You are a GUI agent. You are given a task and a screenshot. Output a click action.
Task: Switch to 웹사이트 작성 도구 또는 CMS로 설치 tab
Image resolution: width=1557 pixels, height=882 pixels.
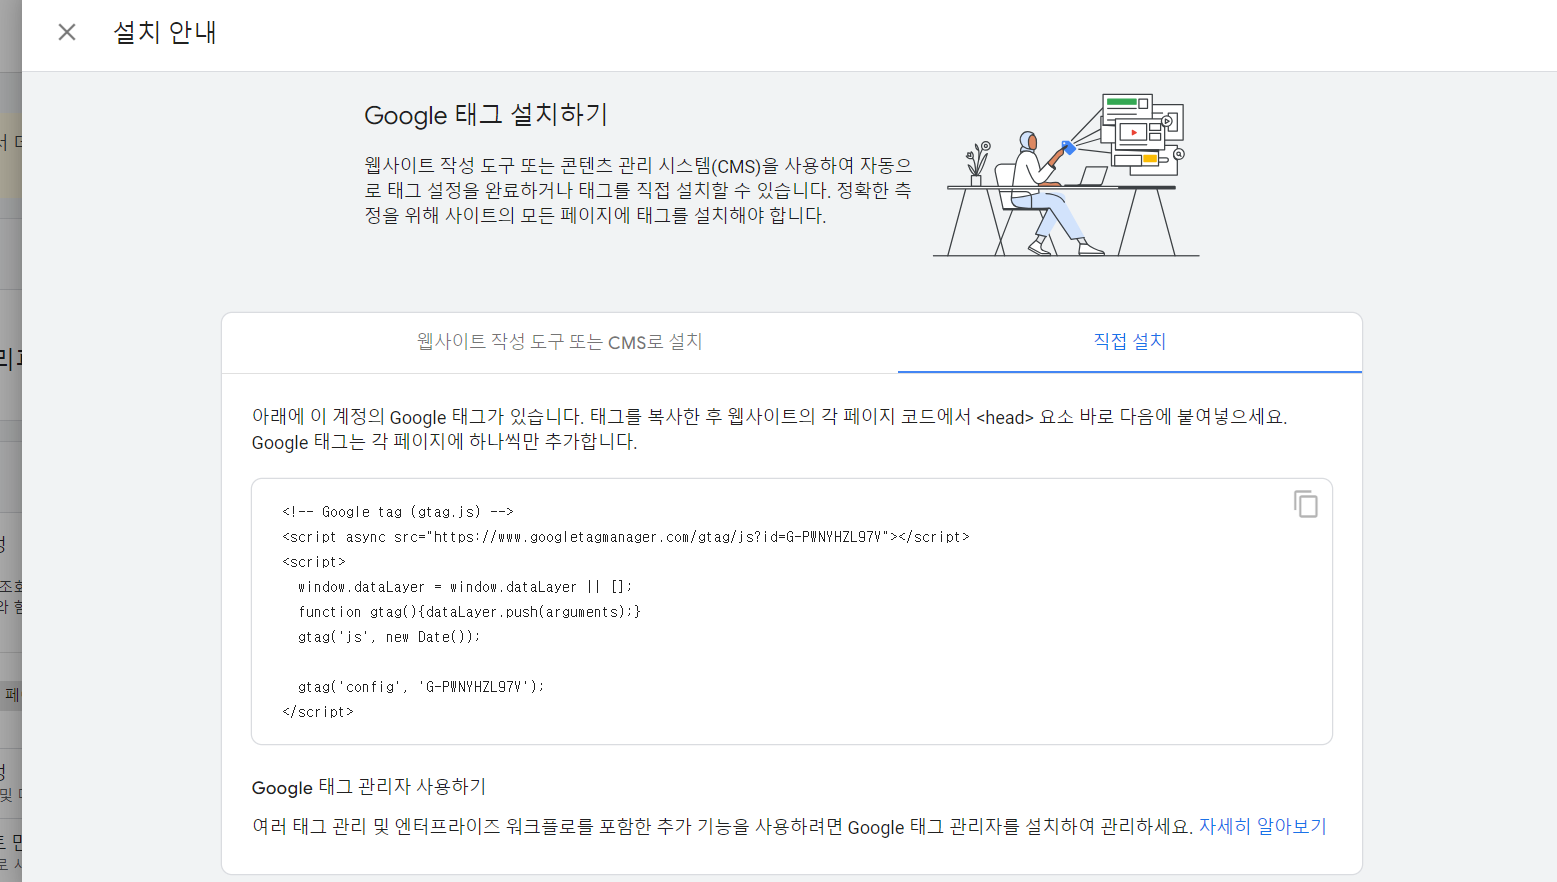(x=560, y=342)
